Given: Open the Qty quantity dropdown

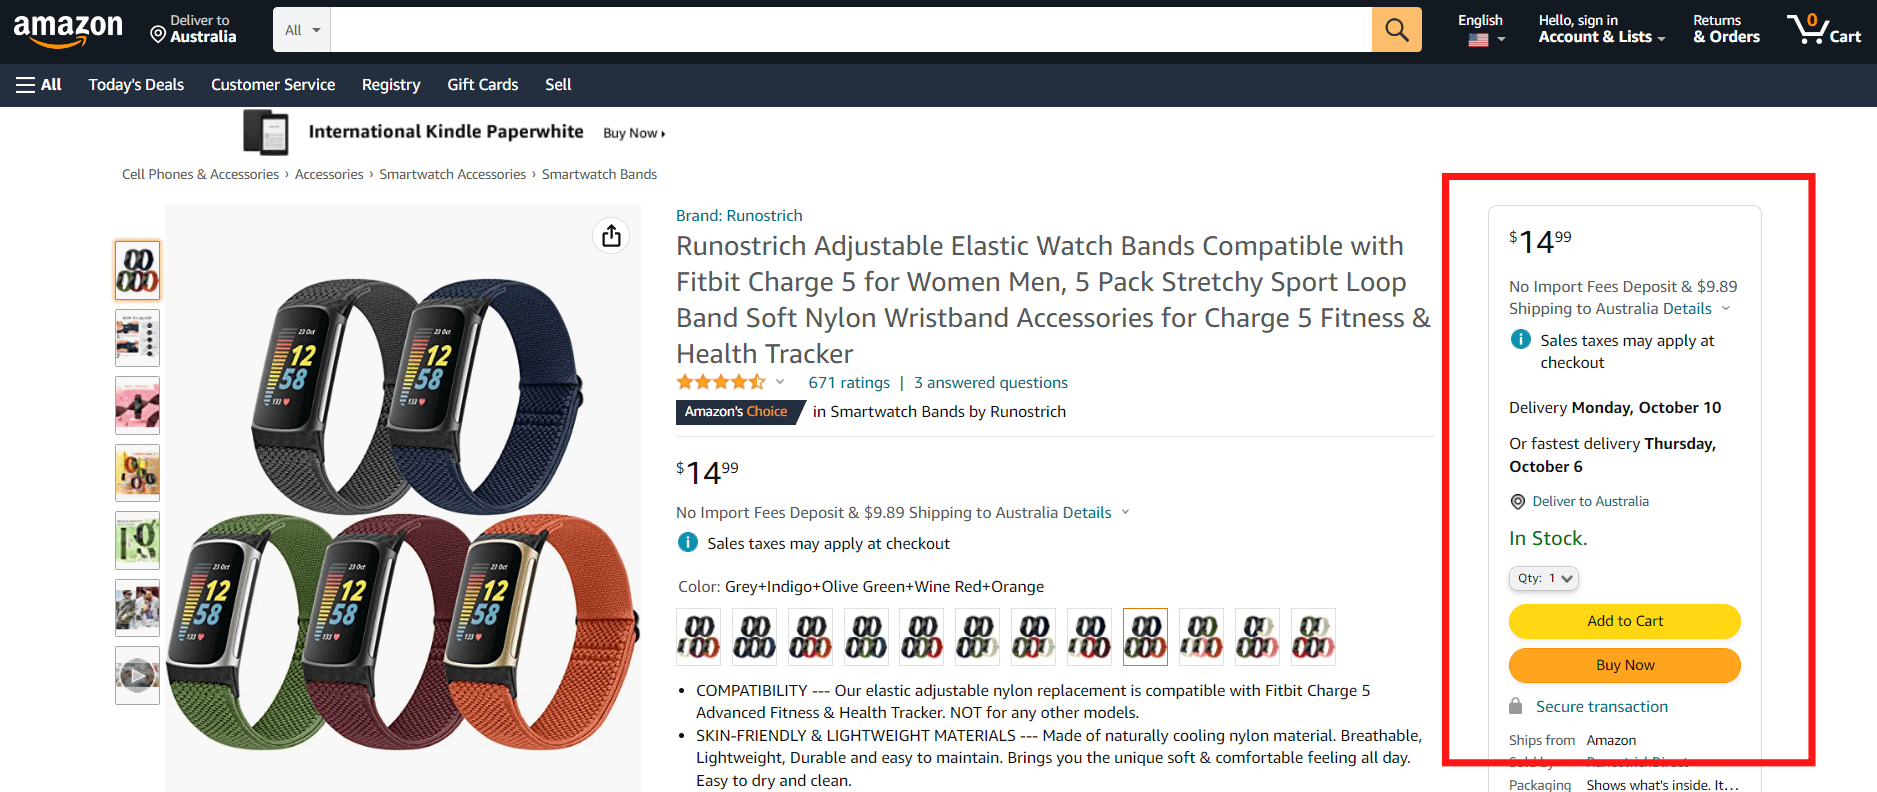Looking at the screenshot, I should pyautogui.click(x=1544, y=578).
